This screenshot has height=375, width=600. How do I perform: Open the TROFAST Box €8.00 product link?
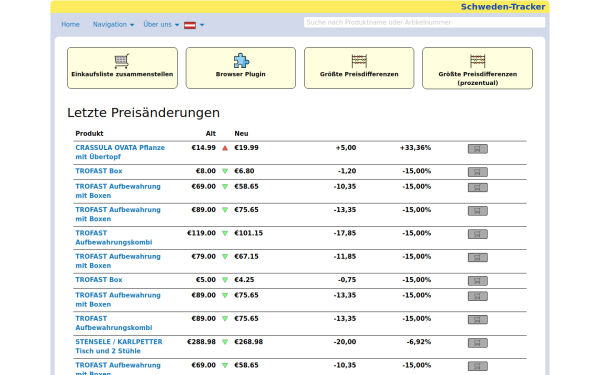pyautogui.click(x=99, y=171)
